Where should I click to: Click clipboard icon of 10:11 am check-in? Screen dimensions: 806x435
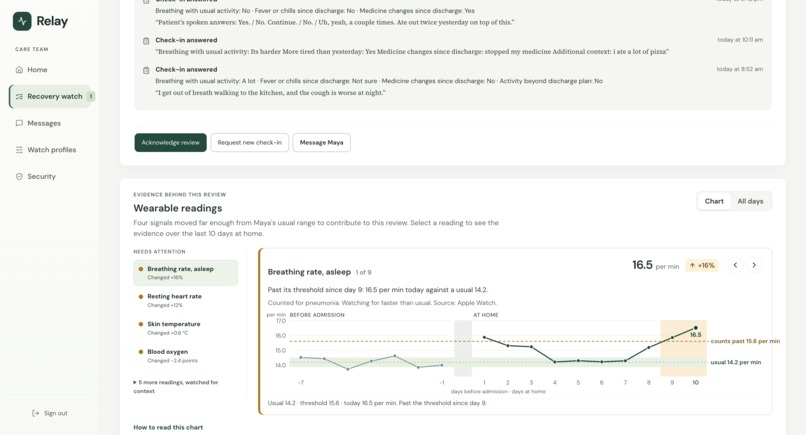pos(146,41)
